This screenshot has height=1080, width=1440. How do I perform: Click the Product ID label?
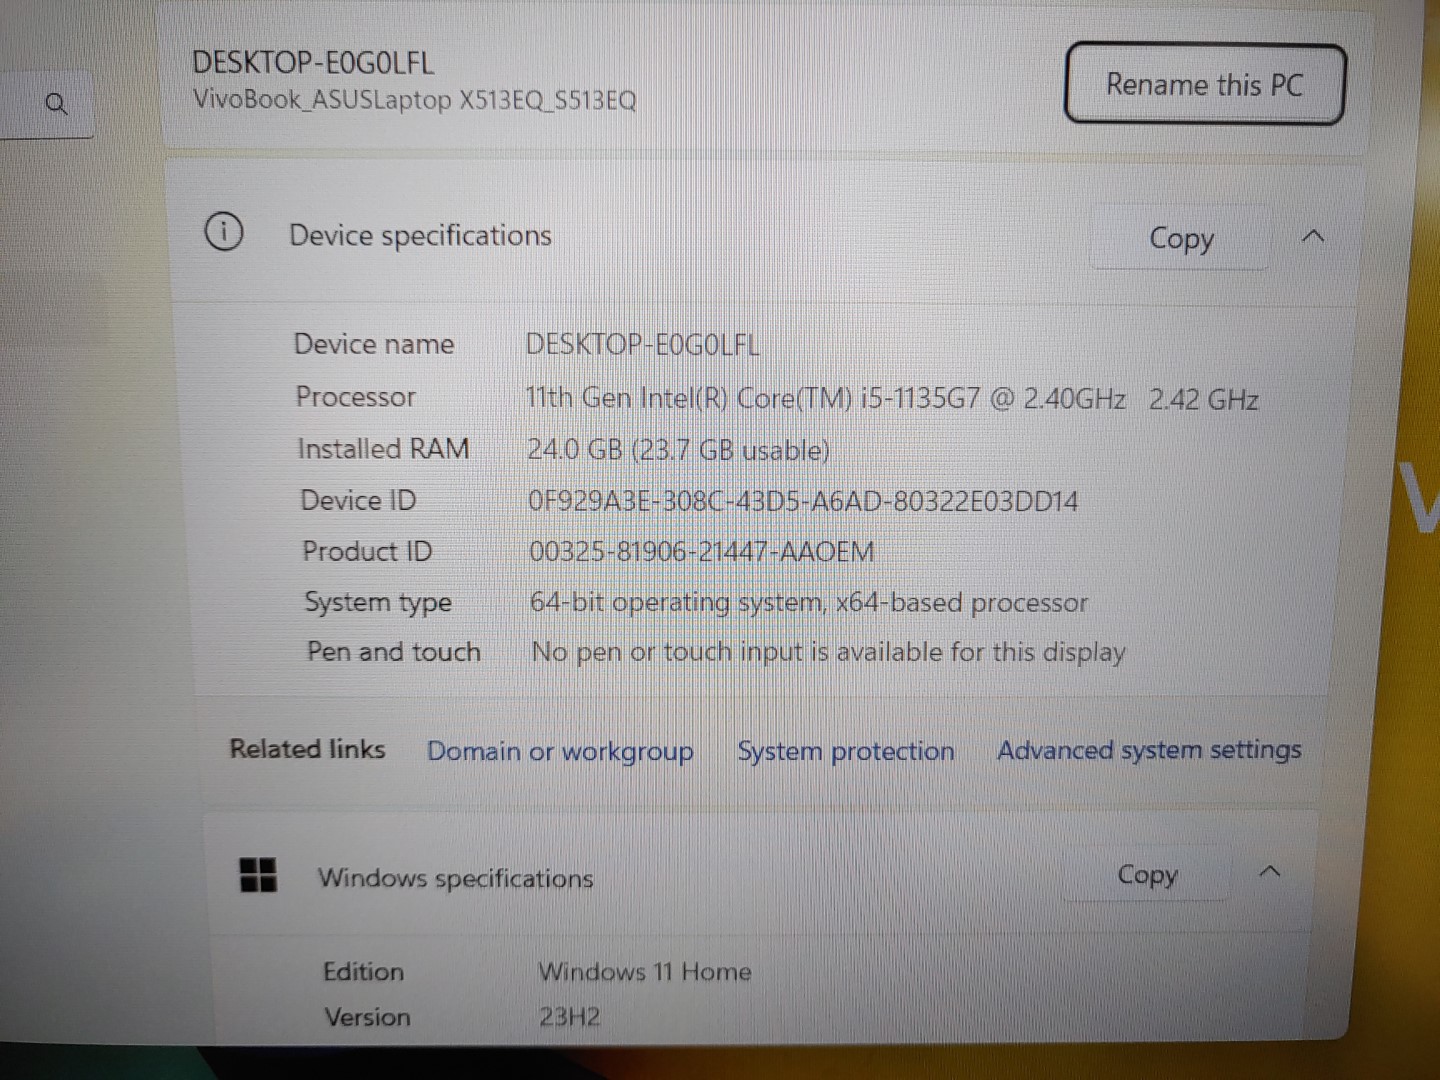tap(368, 551)
